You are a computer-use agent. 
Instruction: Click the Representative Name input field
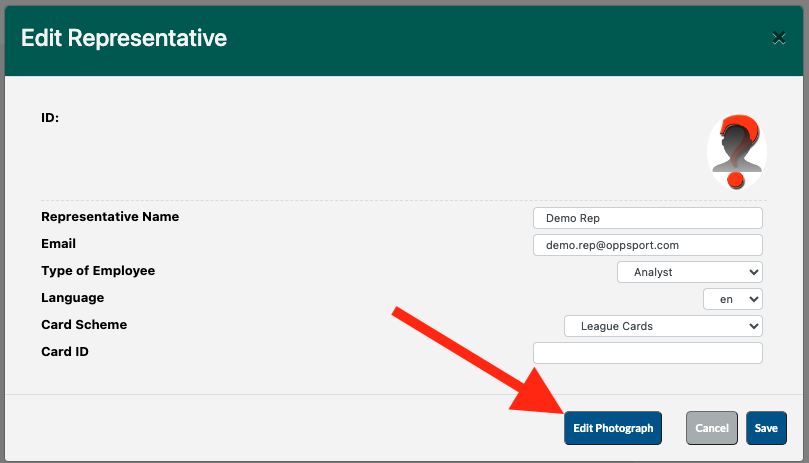(x=648, y=218)
